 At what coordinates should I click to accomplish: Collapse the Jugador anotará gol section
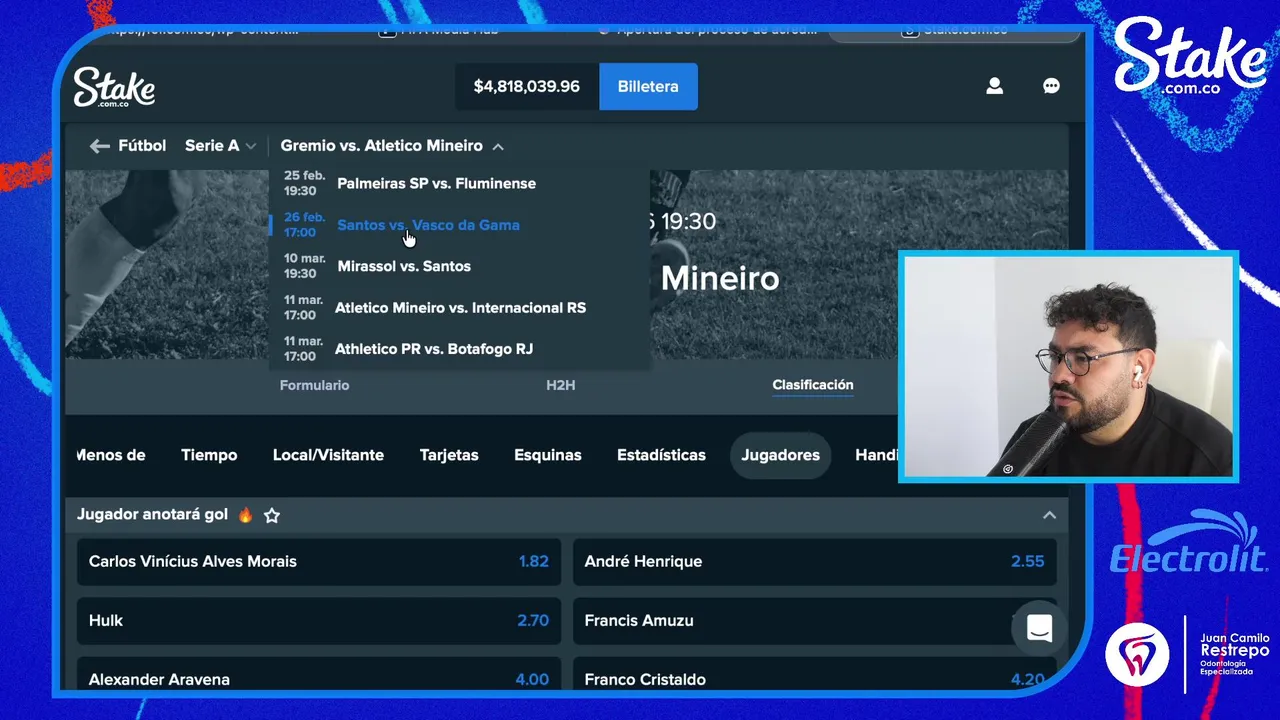[1049, 515]
